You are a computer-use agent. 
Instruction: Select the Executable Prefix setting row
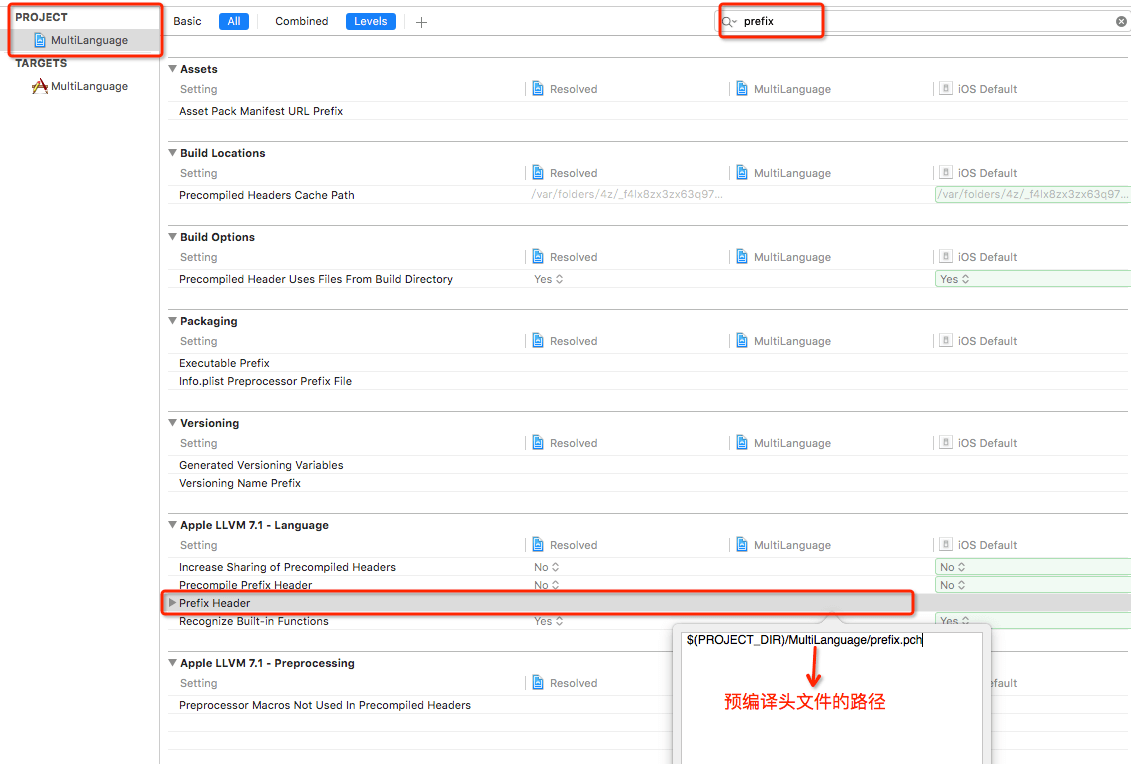pyautogui.click(x=224, y=363)
